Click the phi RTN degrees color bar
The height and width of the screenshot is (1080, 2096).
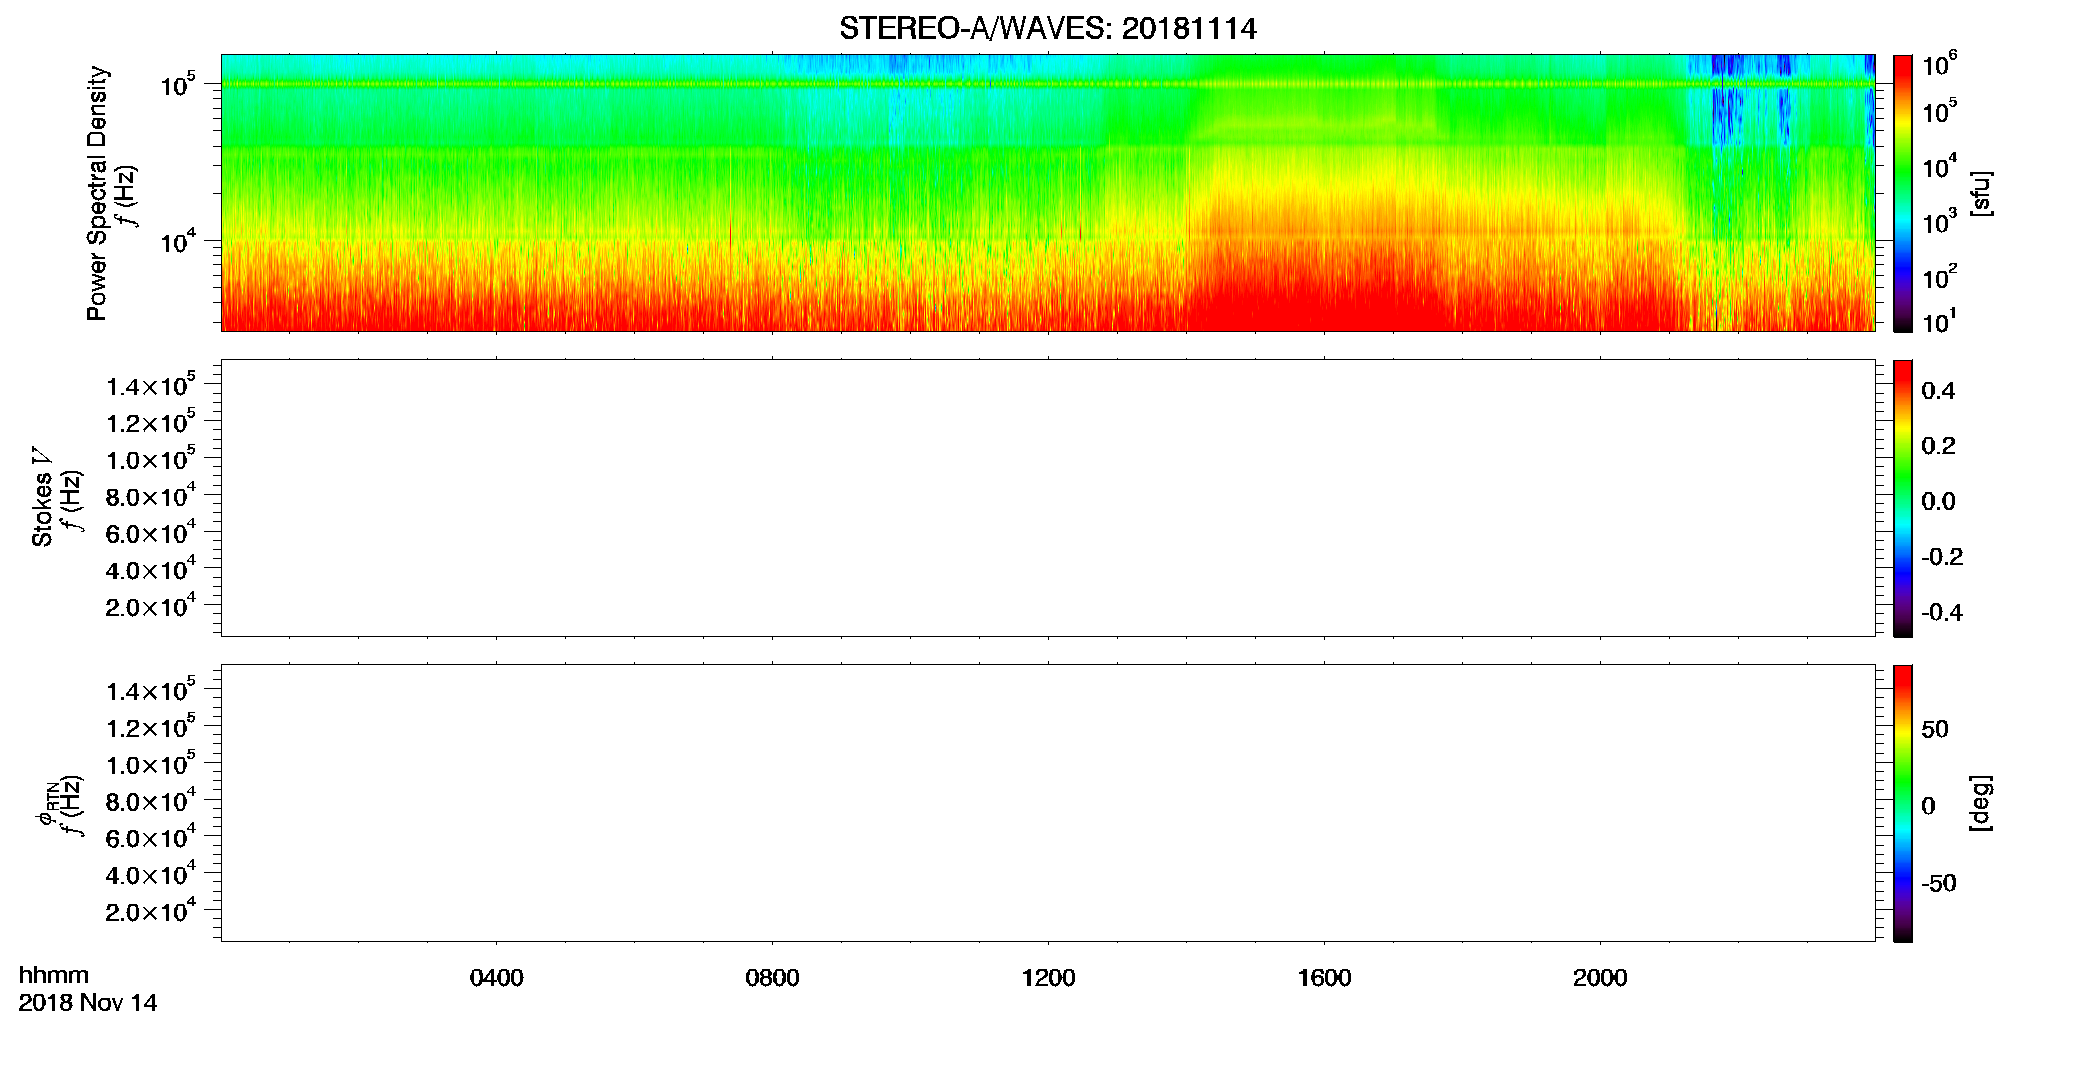pyautogui.click(x=1902, y=803)
